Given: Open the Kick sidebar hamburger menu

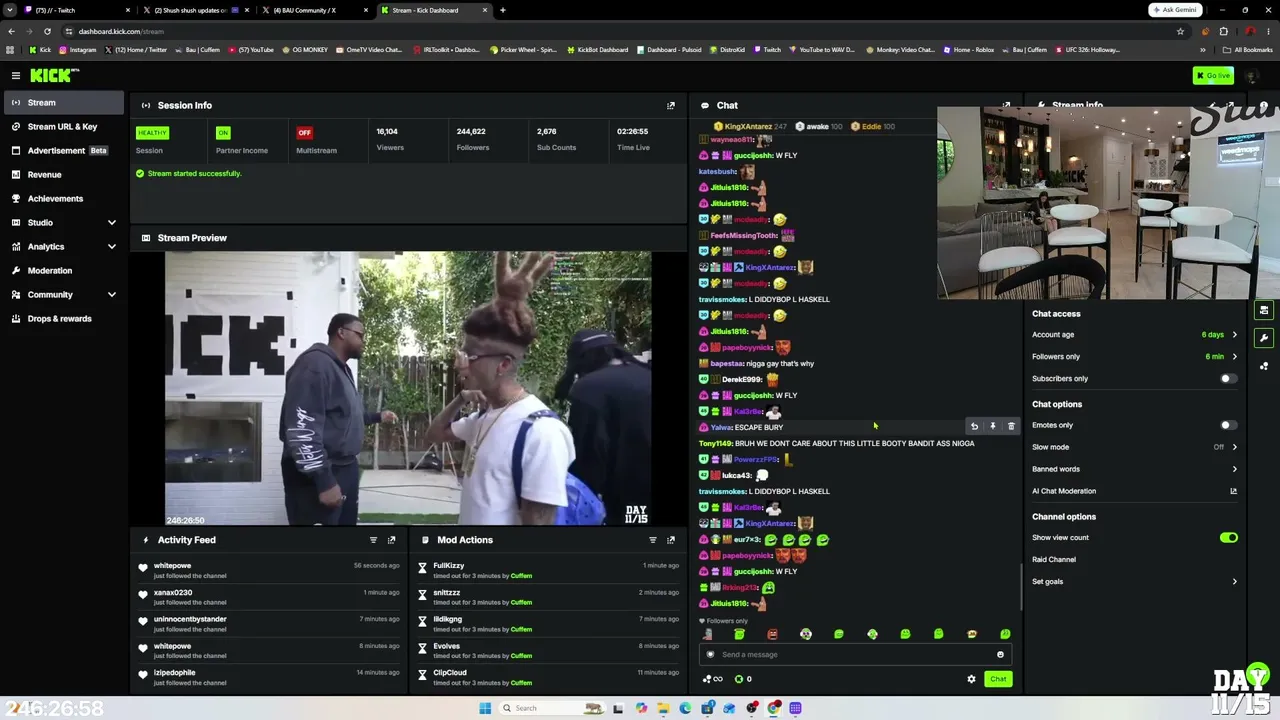Looking at the screenshot, I should [x=16, y=76].
